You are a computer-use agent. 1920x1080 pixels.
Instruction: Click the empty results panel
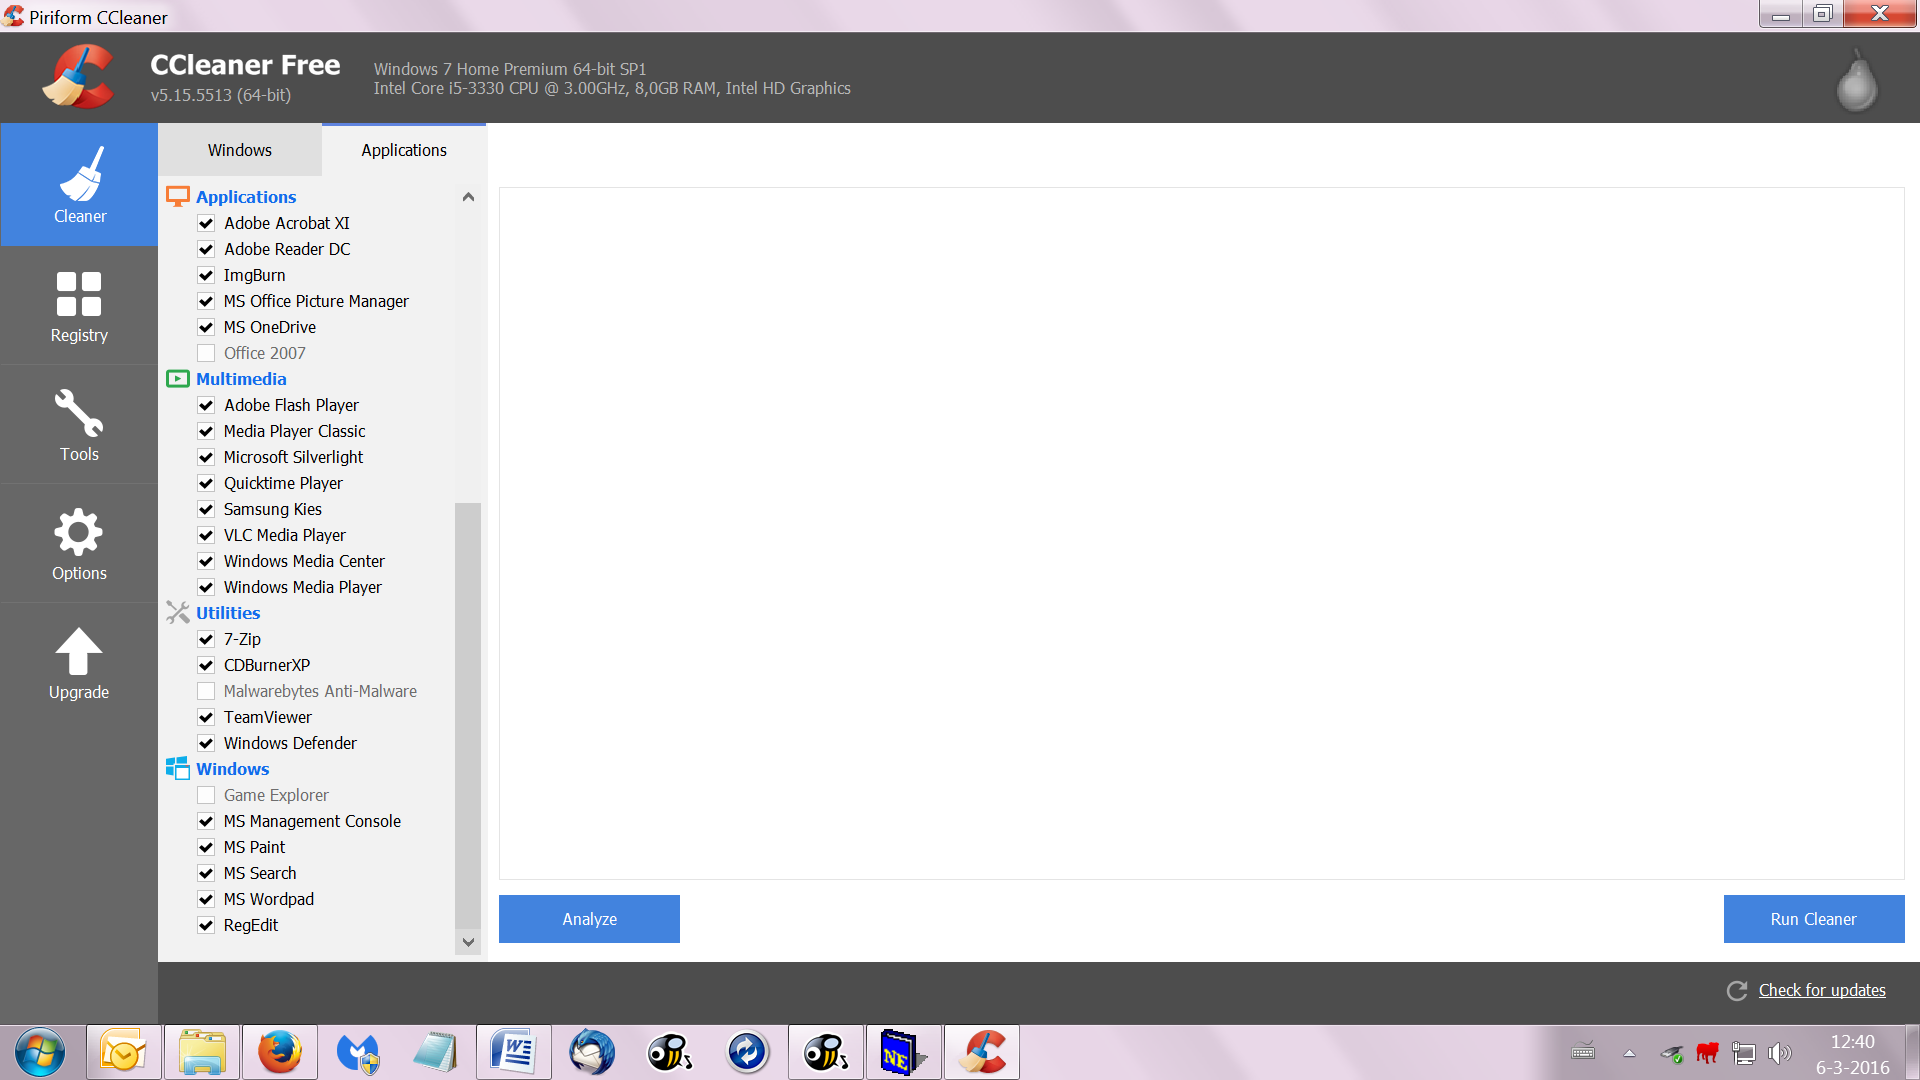click(x=1201, y=533)
